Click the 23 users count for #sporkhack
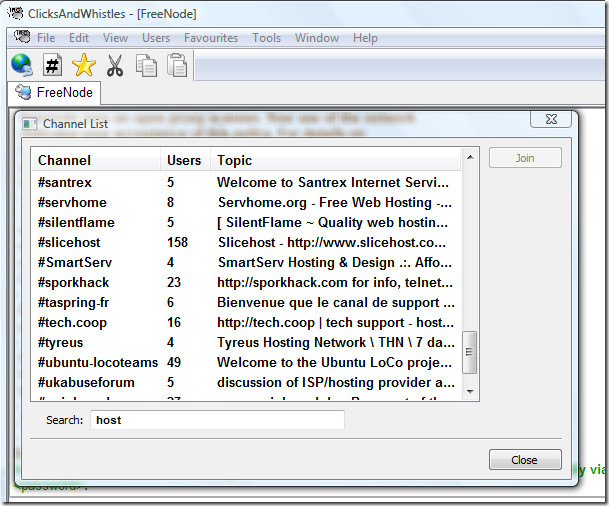 click(174, 282)
